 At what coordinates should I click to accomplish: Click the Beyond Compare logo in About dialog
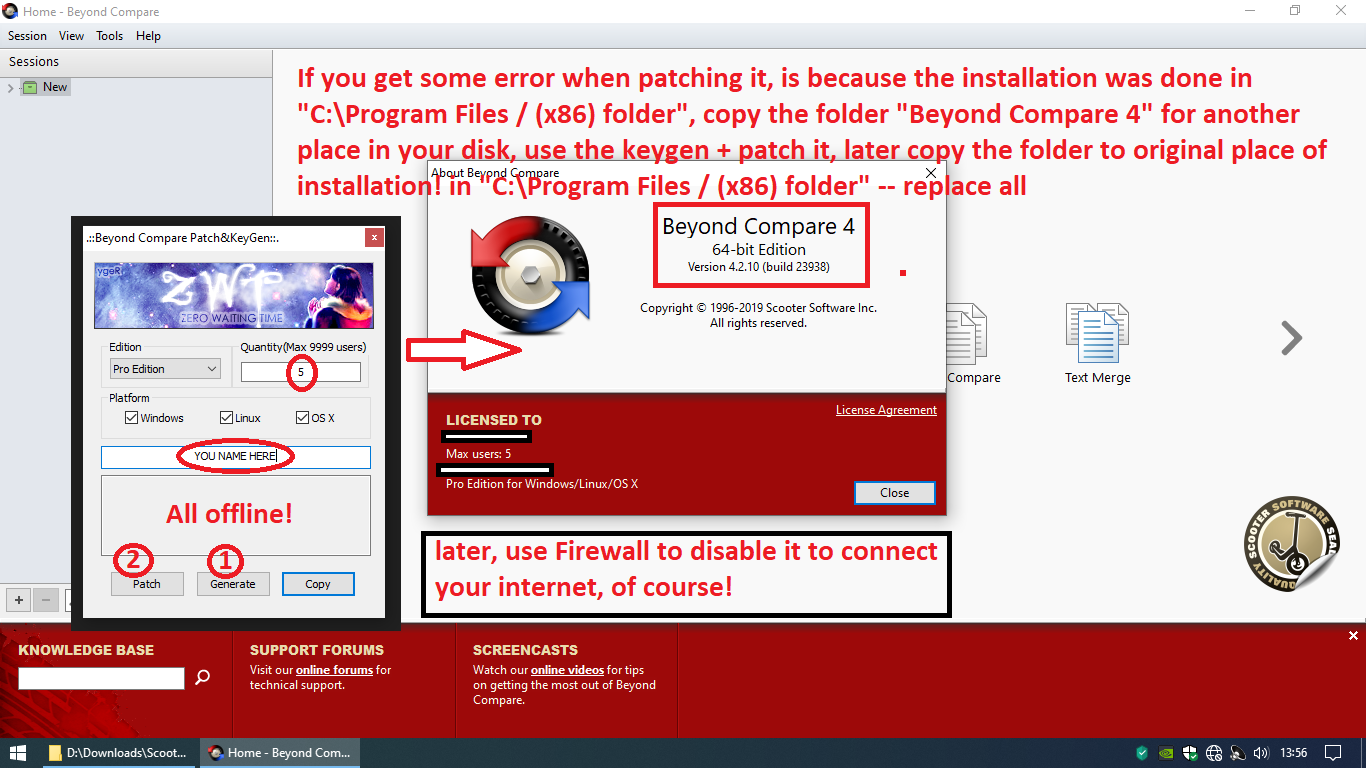click(530, 275)
